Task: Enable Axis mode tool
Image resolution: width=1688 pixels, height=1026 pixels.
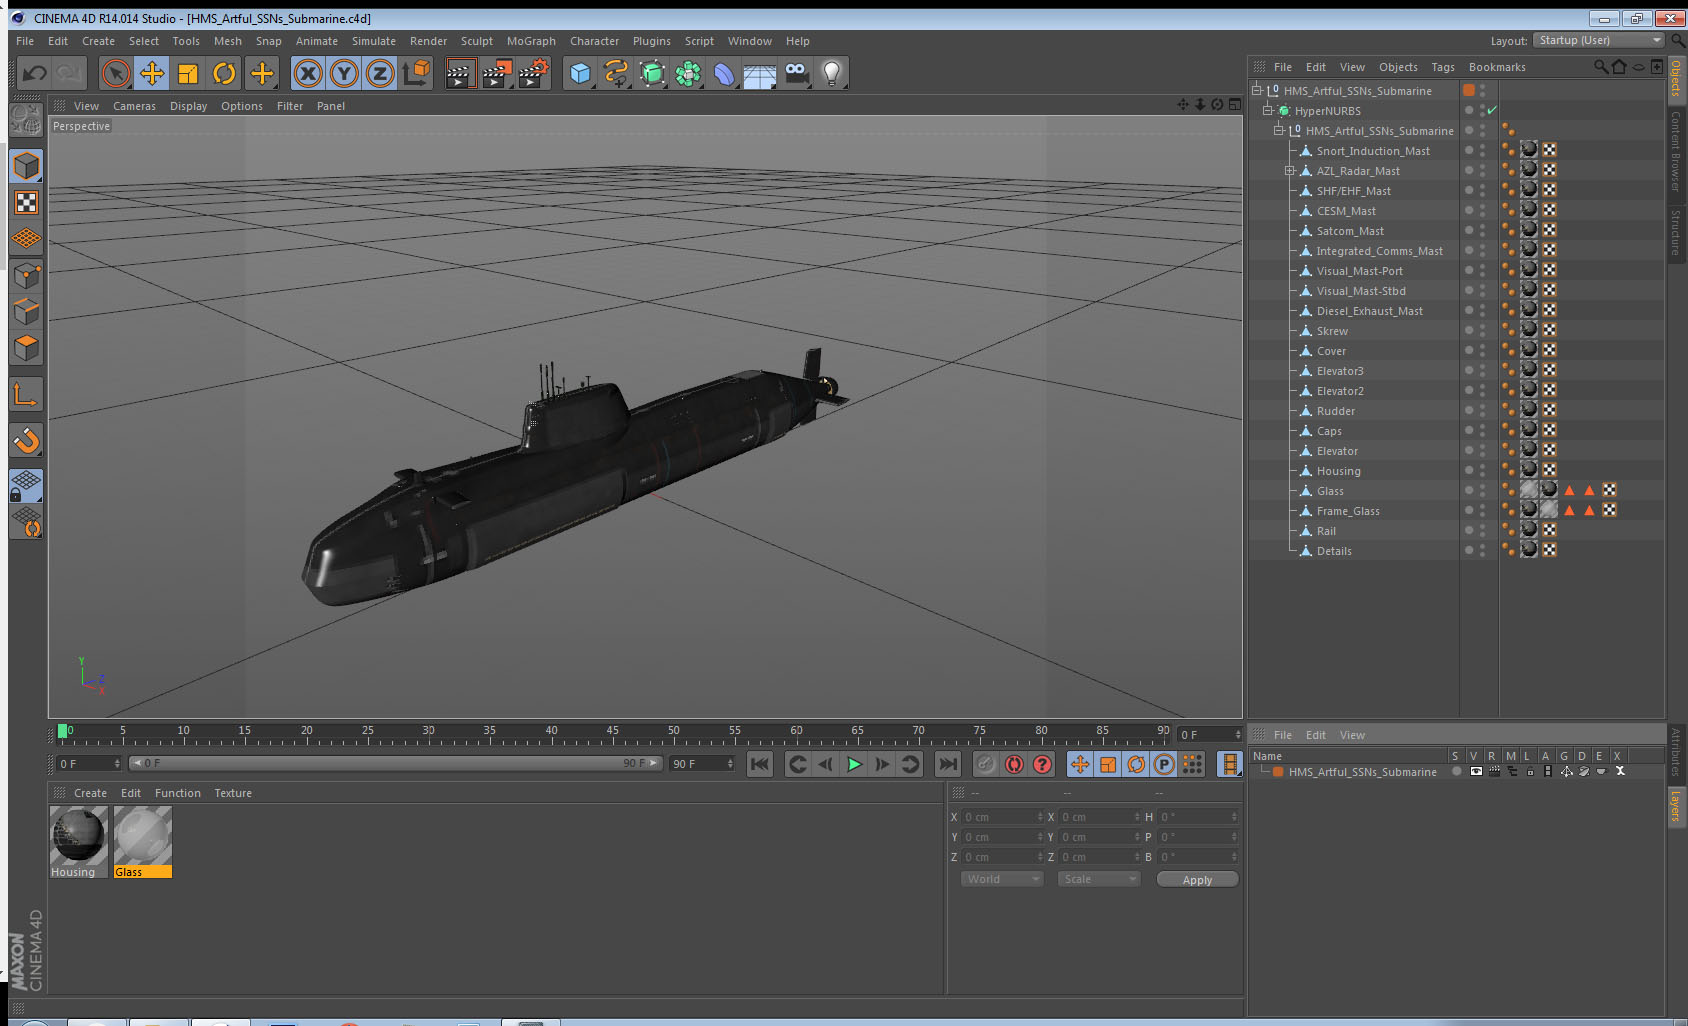Action: point(26,395)
